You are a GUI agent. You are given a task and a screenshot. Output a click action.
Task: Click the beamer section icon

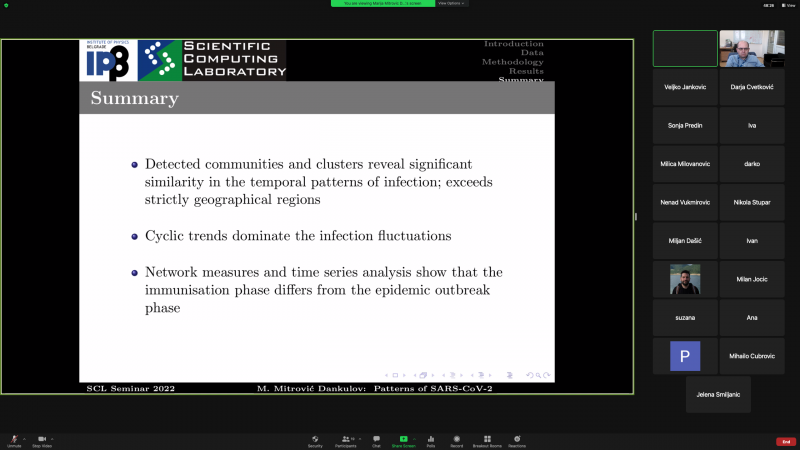(481, 376)
